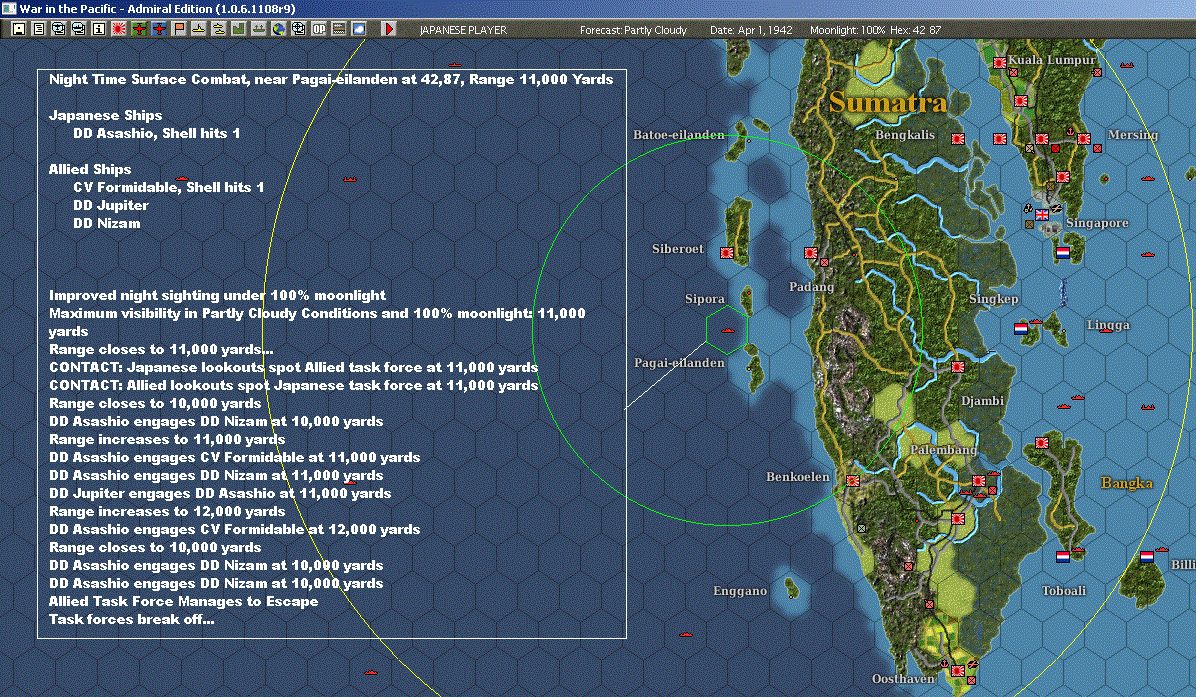Click the 'Bengkalis' map label
Screen dimensions: 1196x697
(x=905, y=135)
